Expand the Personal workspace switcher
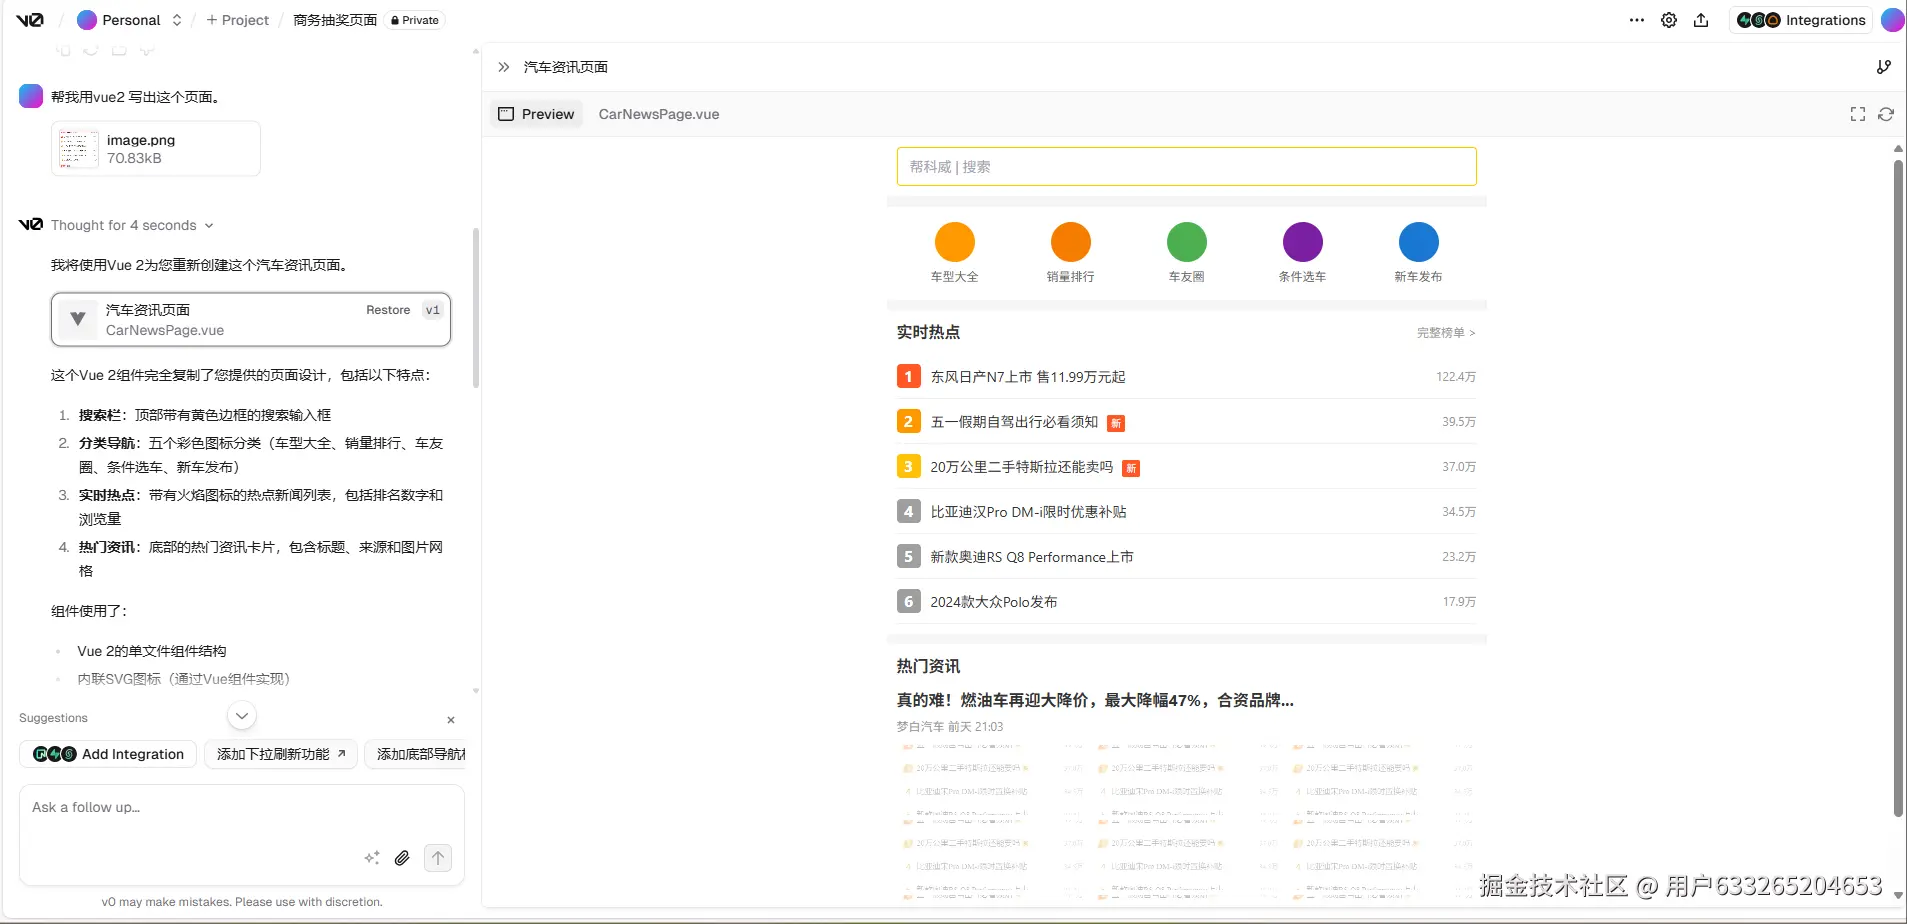 [x=177, y=20]
